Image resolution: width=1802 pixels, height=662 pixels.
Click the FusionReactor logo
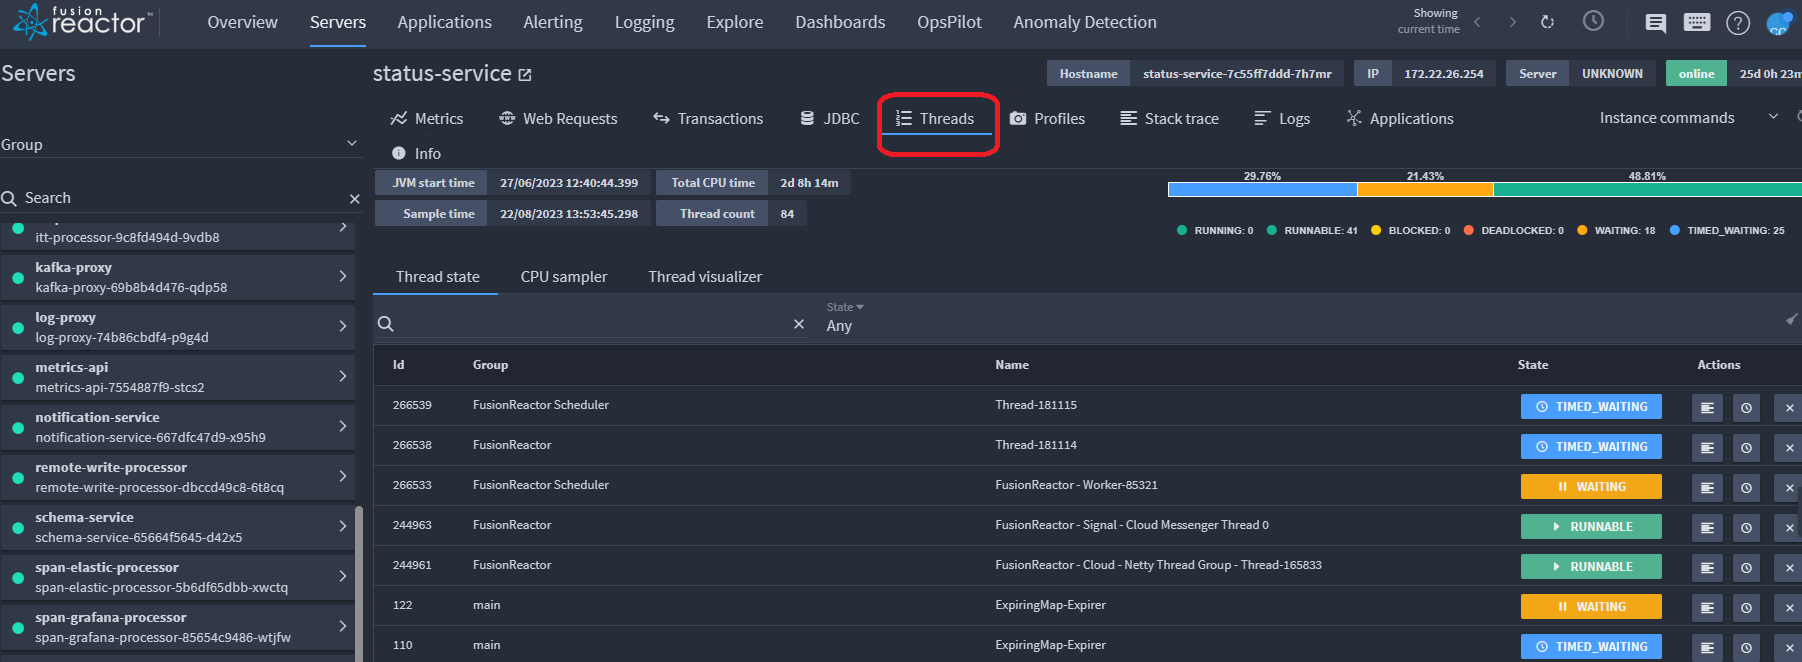83,22
